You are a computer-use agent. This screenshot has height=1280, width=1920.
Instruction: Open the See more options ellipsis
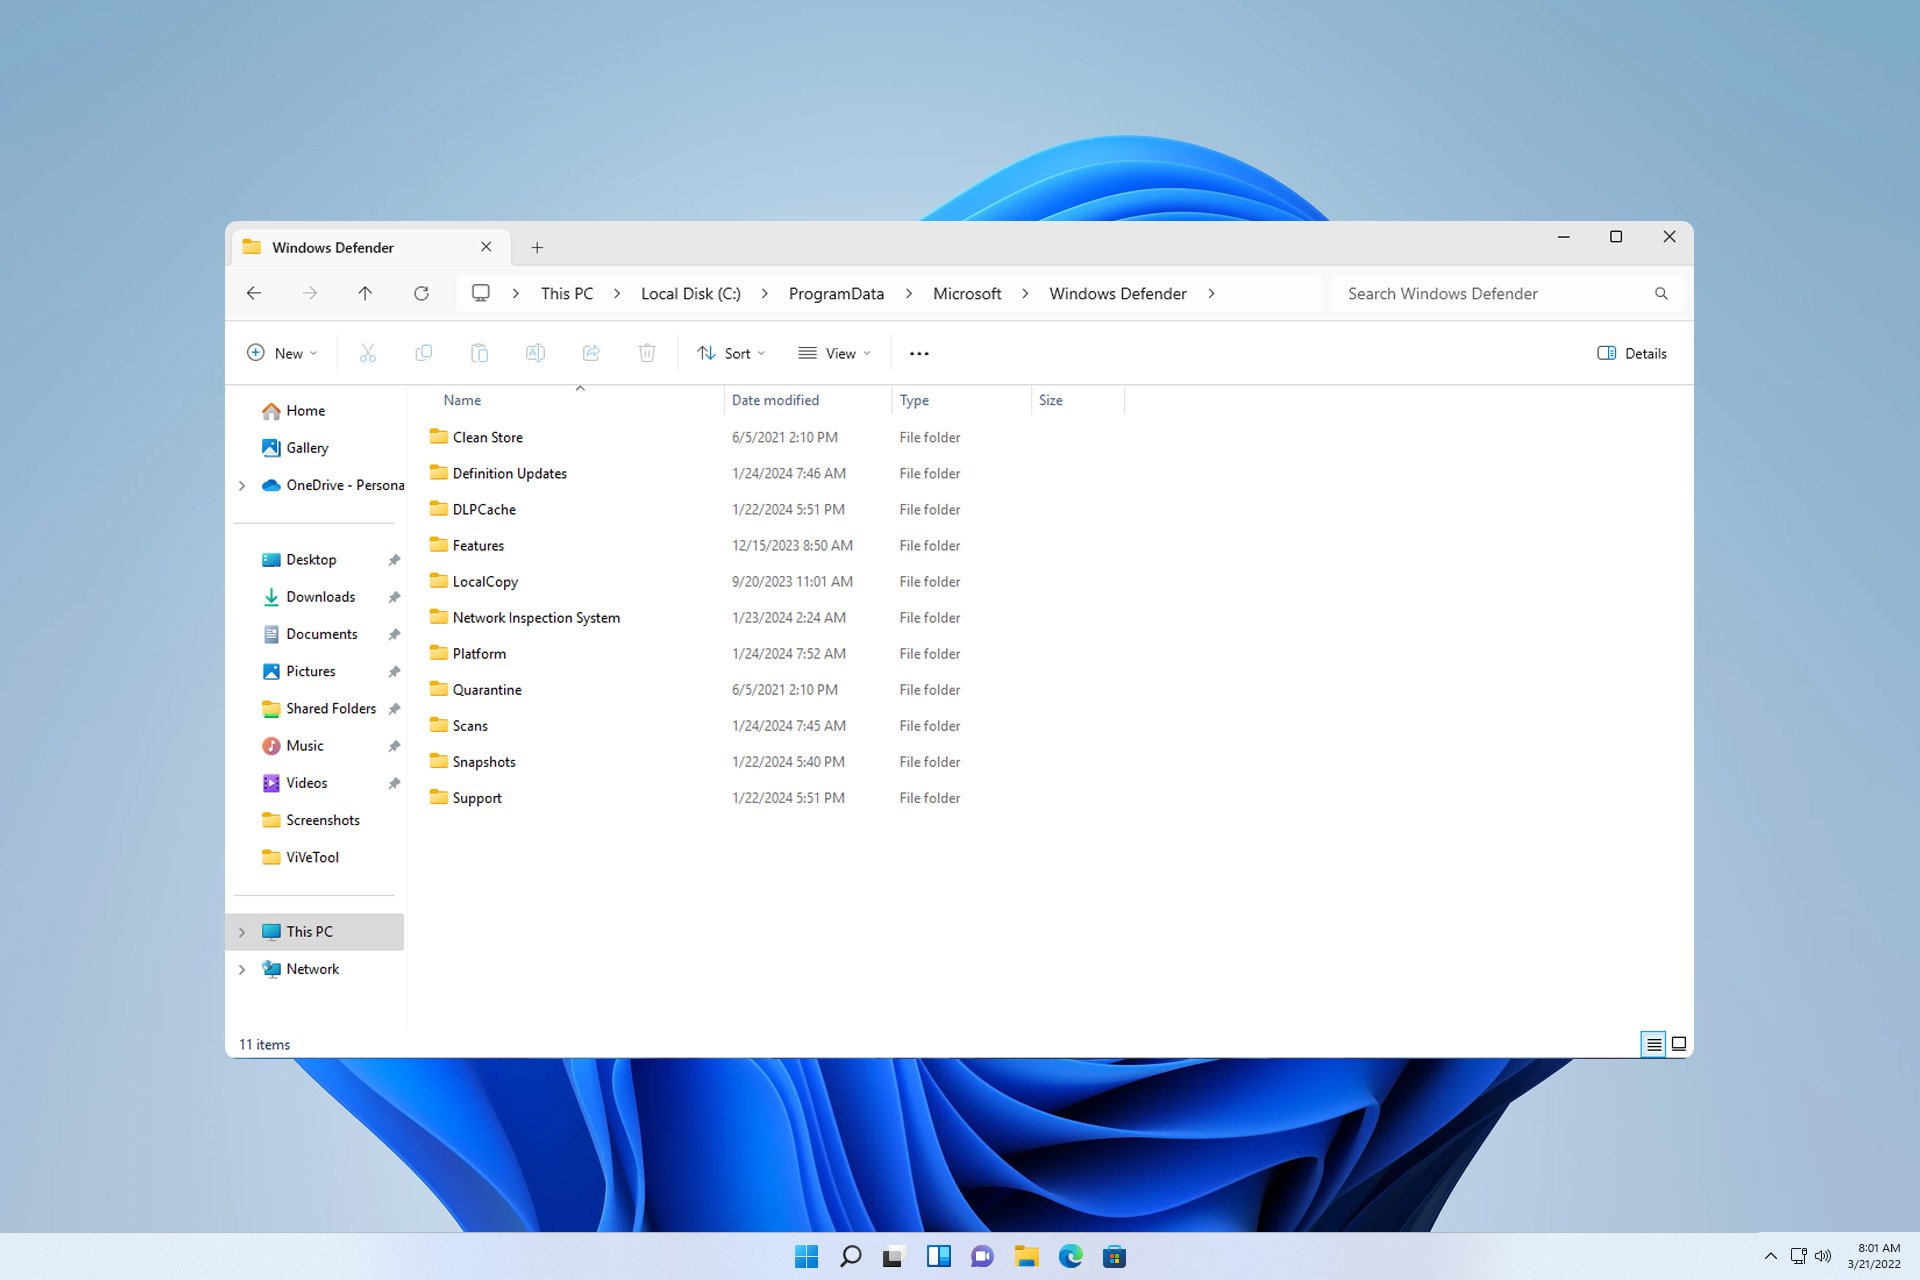tap(919, 353)
